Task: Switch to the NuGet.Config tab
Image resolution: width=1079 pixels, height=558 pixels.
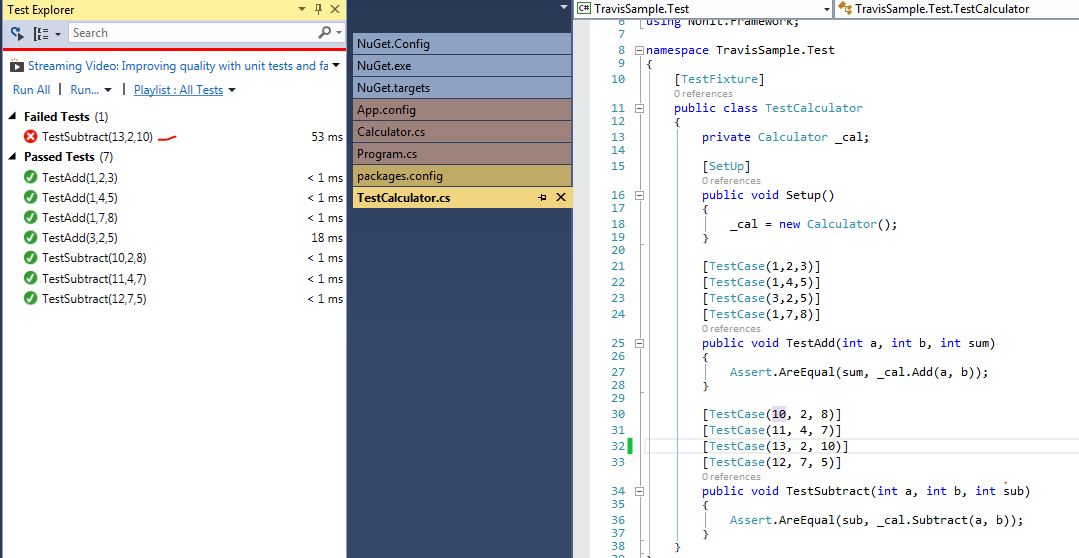Action: coord(393,44)
